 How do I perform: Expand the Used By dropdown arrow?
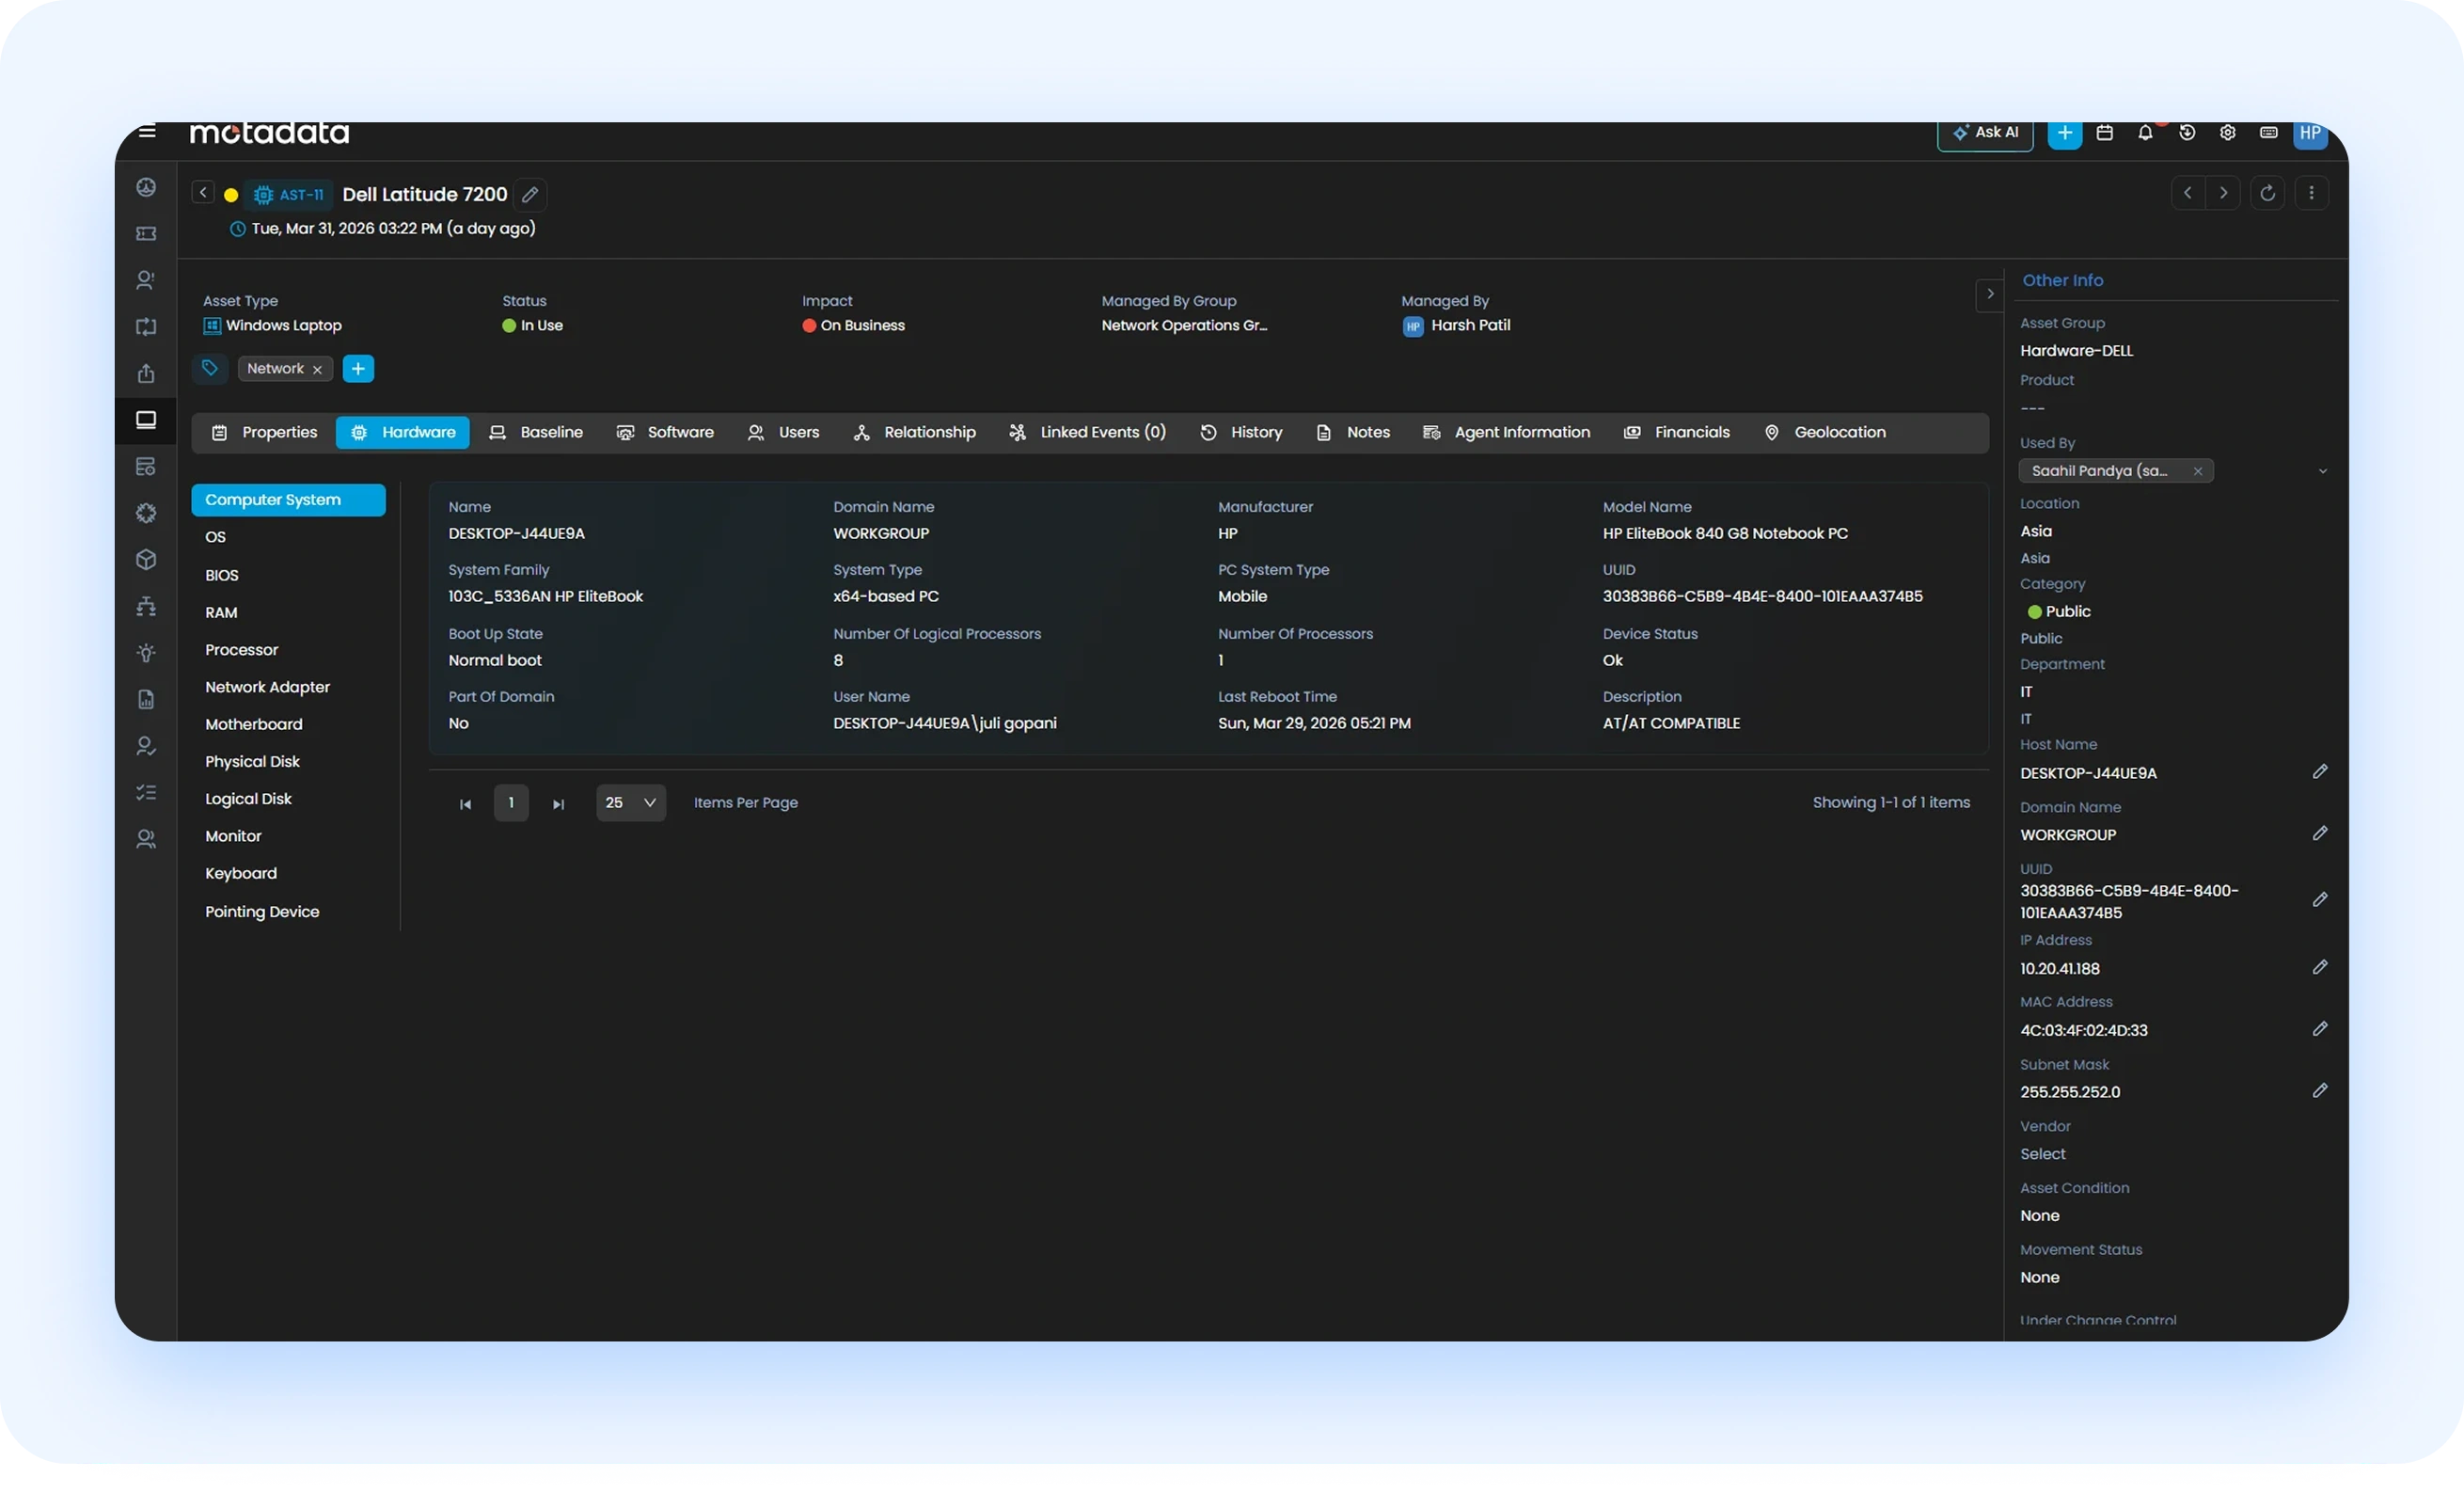click(2322, 471)
